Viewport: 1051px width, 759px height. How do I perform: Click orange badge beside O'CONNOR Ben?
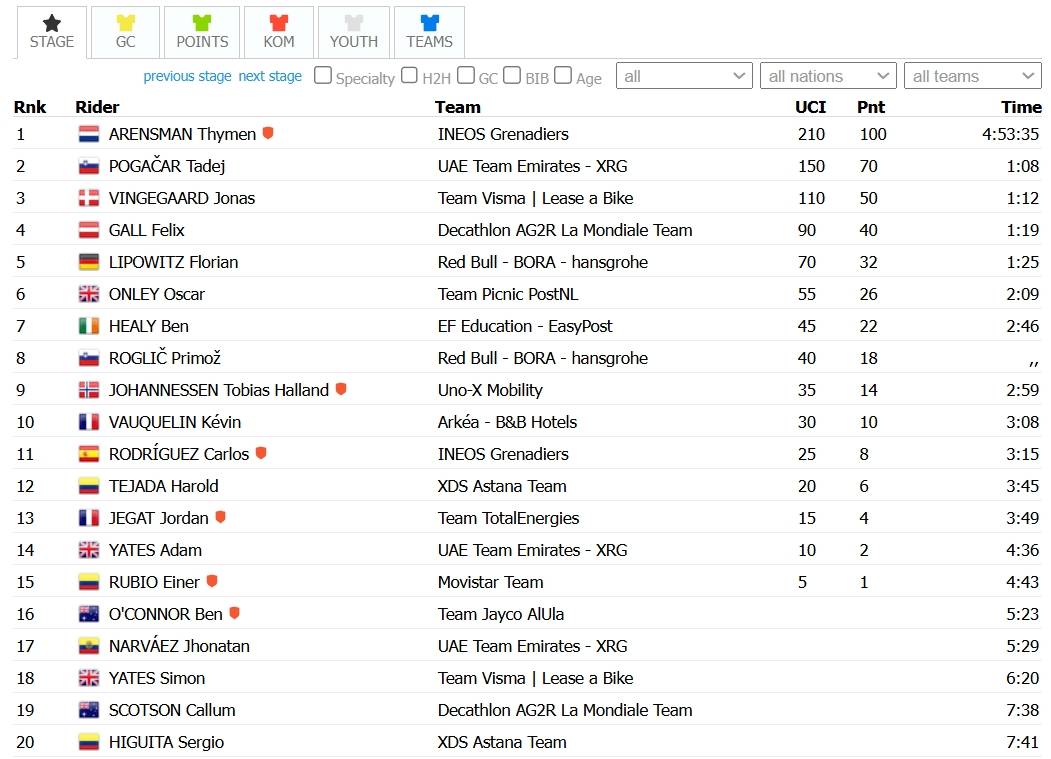(x=235, y=613)
